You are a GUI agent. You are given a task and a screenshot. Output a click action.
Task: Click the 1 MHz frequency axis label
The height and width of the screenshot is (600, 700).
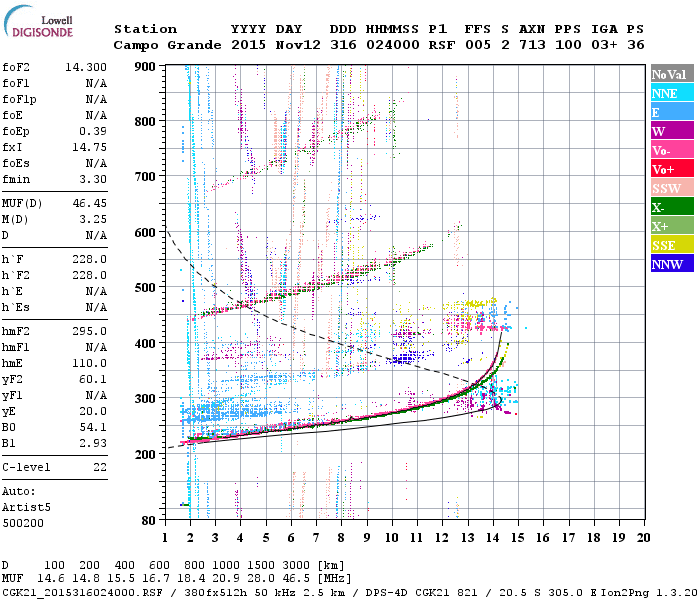[165, 538]
